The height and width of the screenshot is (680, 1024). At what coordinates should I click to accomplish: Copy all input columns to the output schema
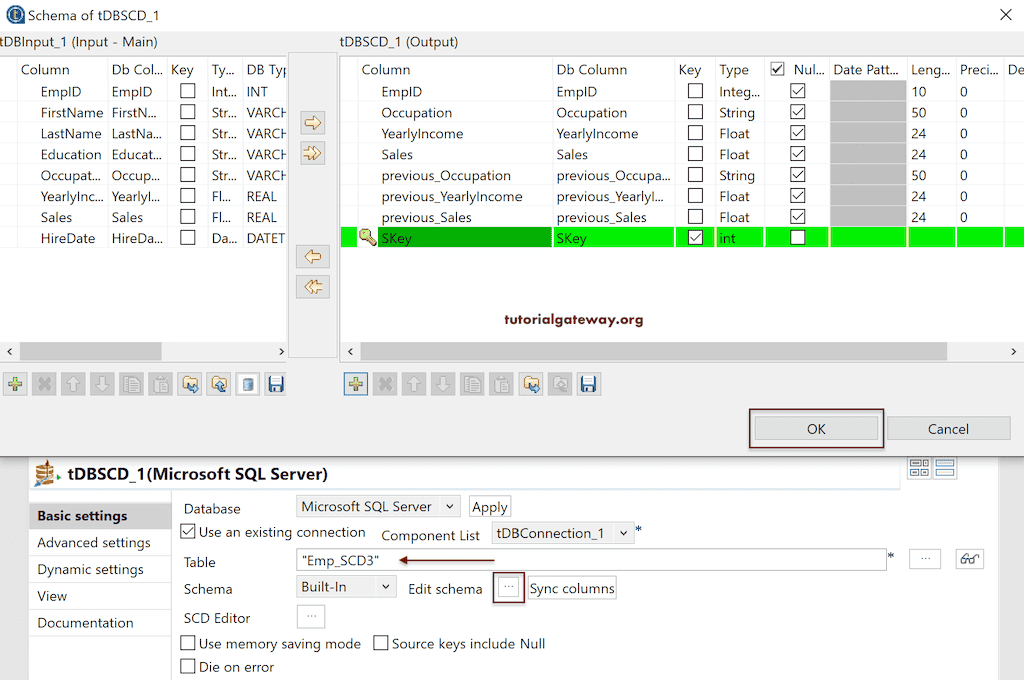coord(314,153)
